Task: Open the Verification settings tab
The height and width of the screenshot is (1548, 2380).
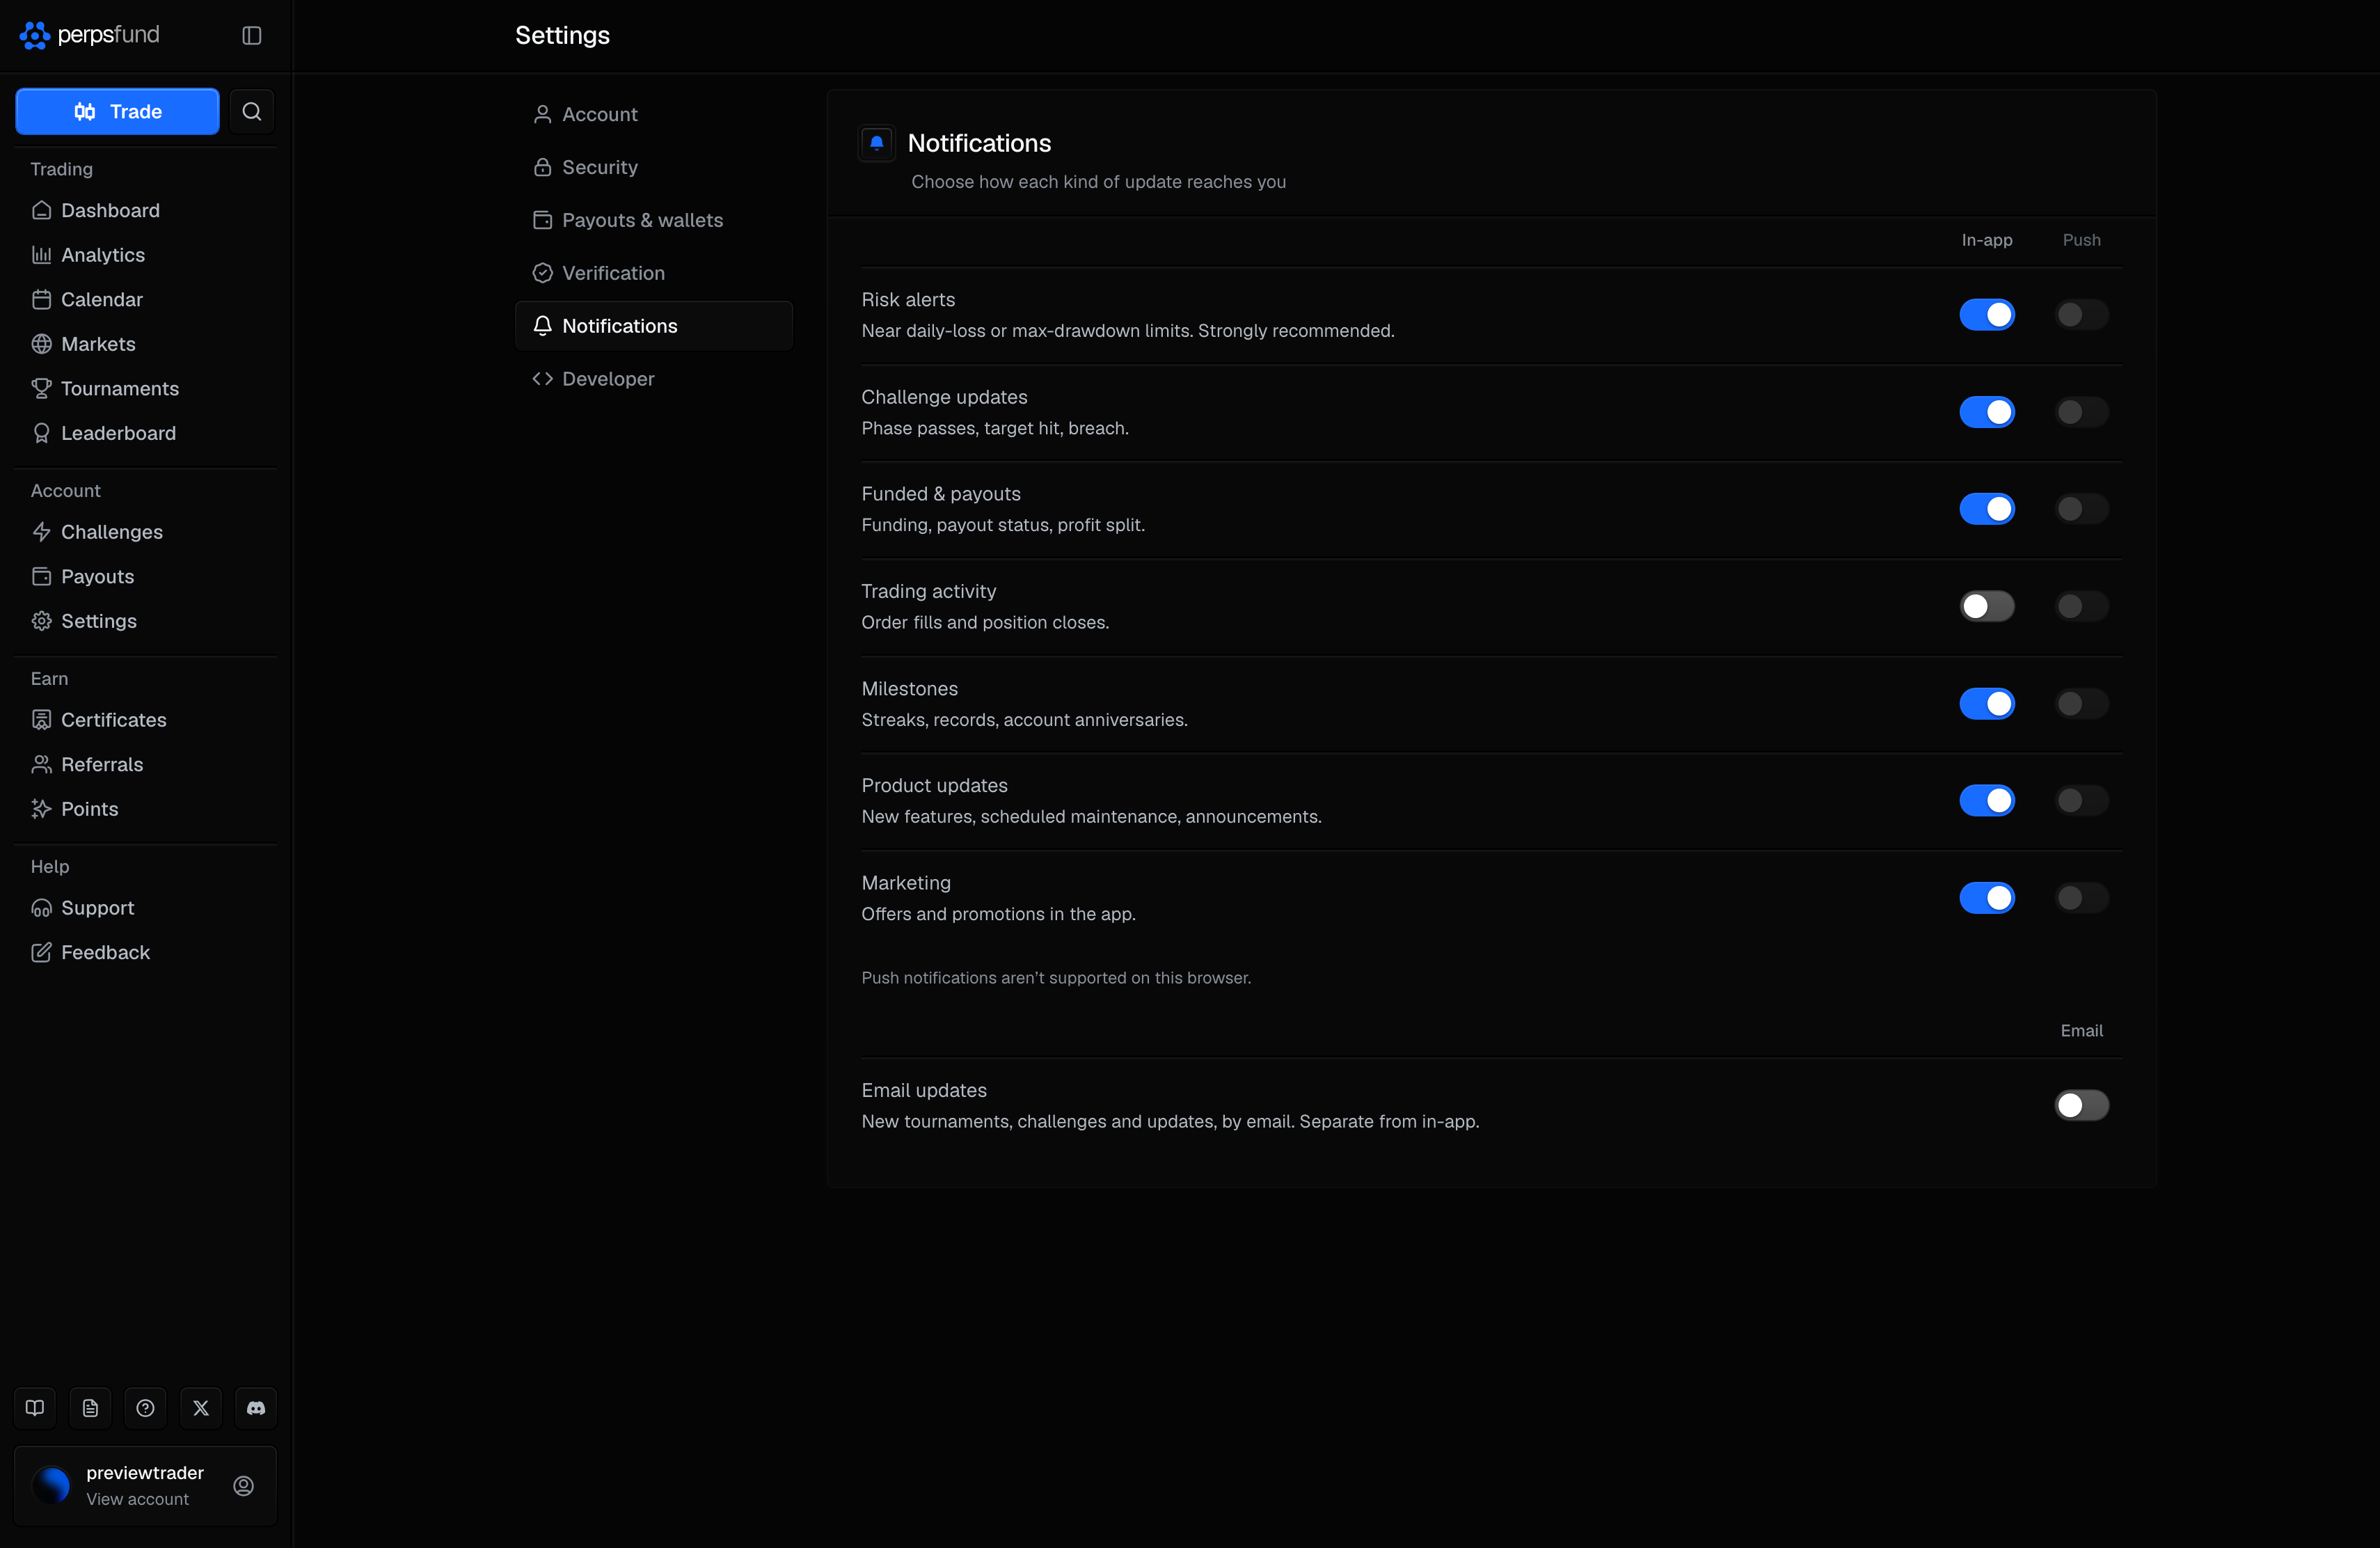Action: (654, 273)
